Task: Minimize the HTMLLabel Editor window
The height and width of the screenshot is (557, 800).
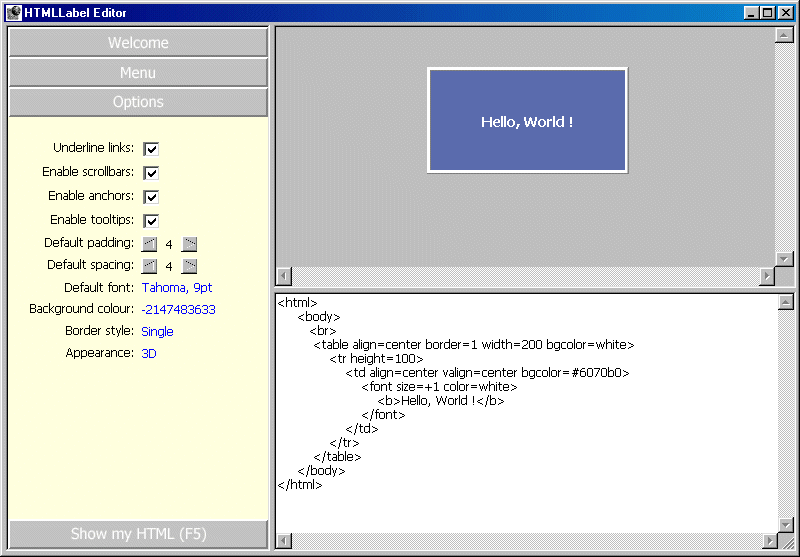Action: tap(751, 13)
